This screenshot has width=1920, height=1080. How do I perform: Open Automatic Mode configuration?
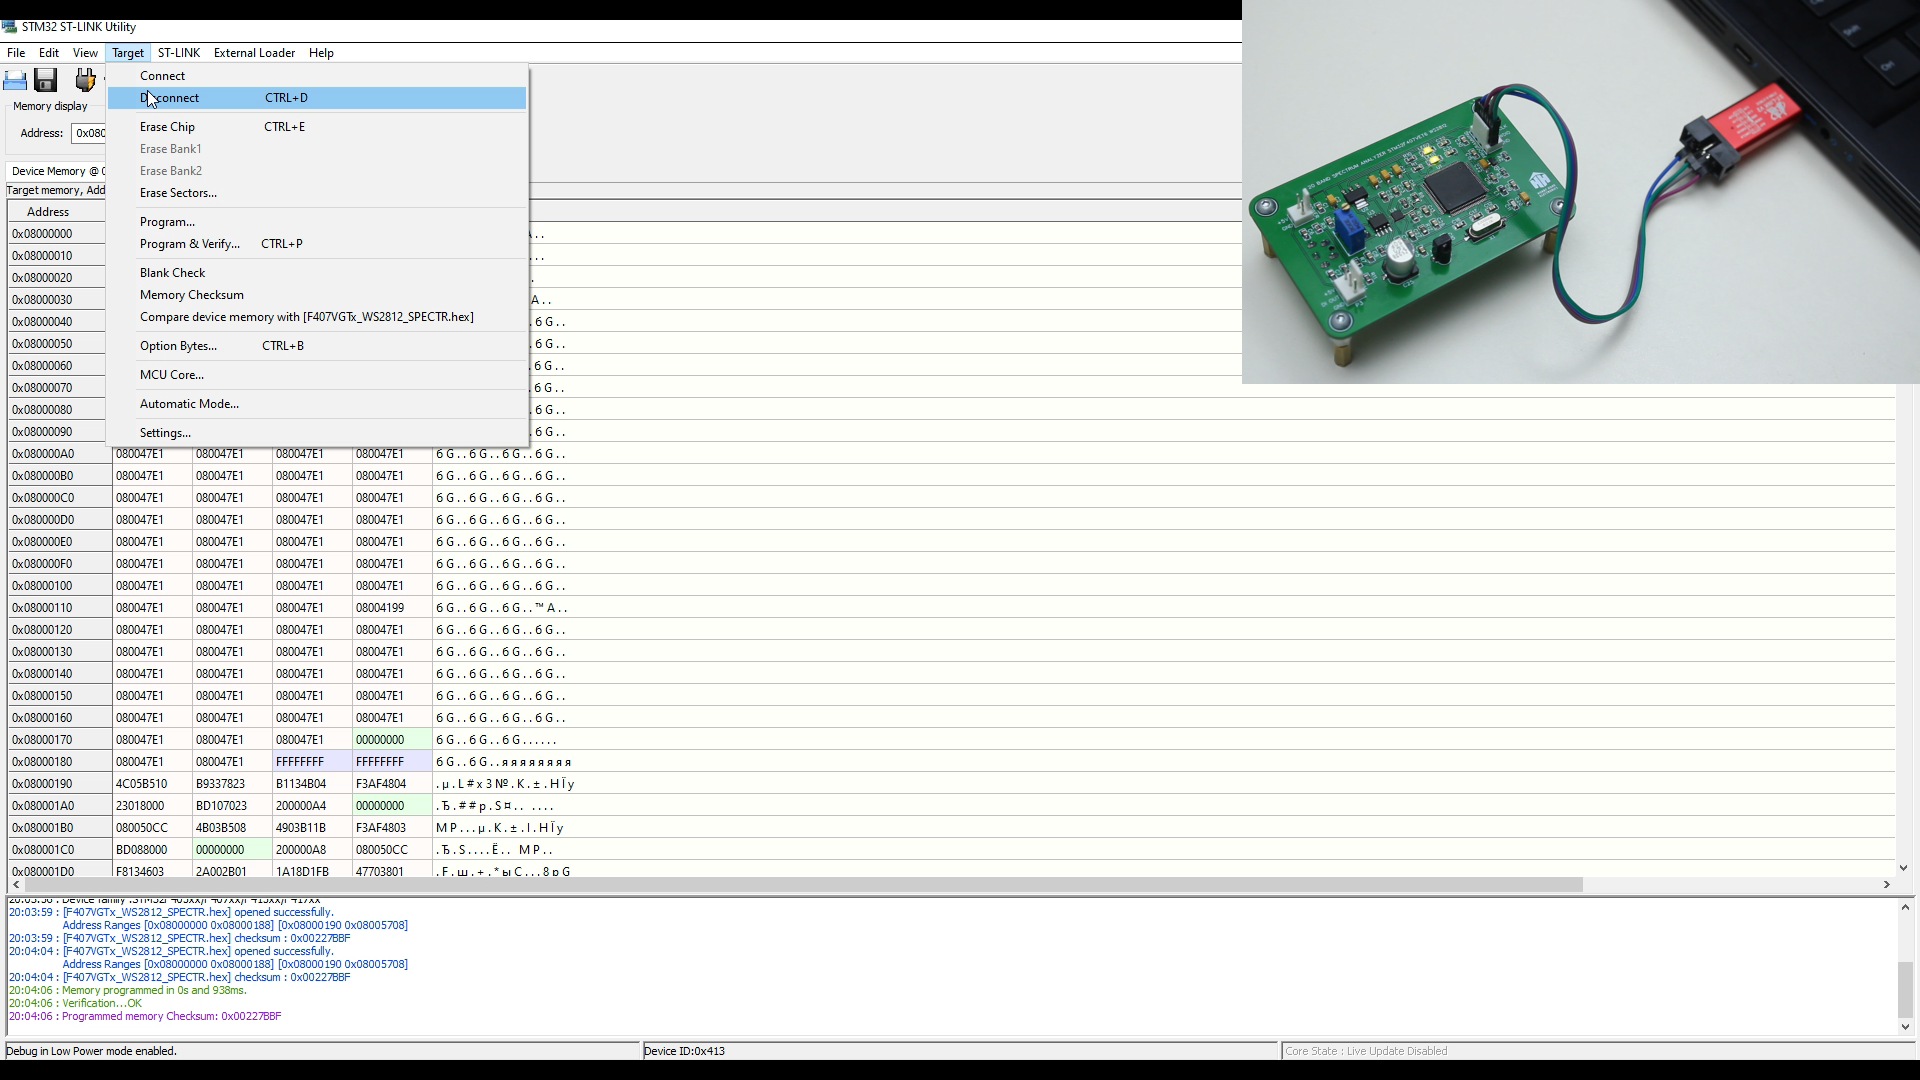pos(189,404)
